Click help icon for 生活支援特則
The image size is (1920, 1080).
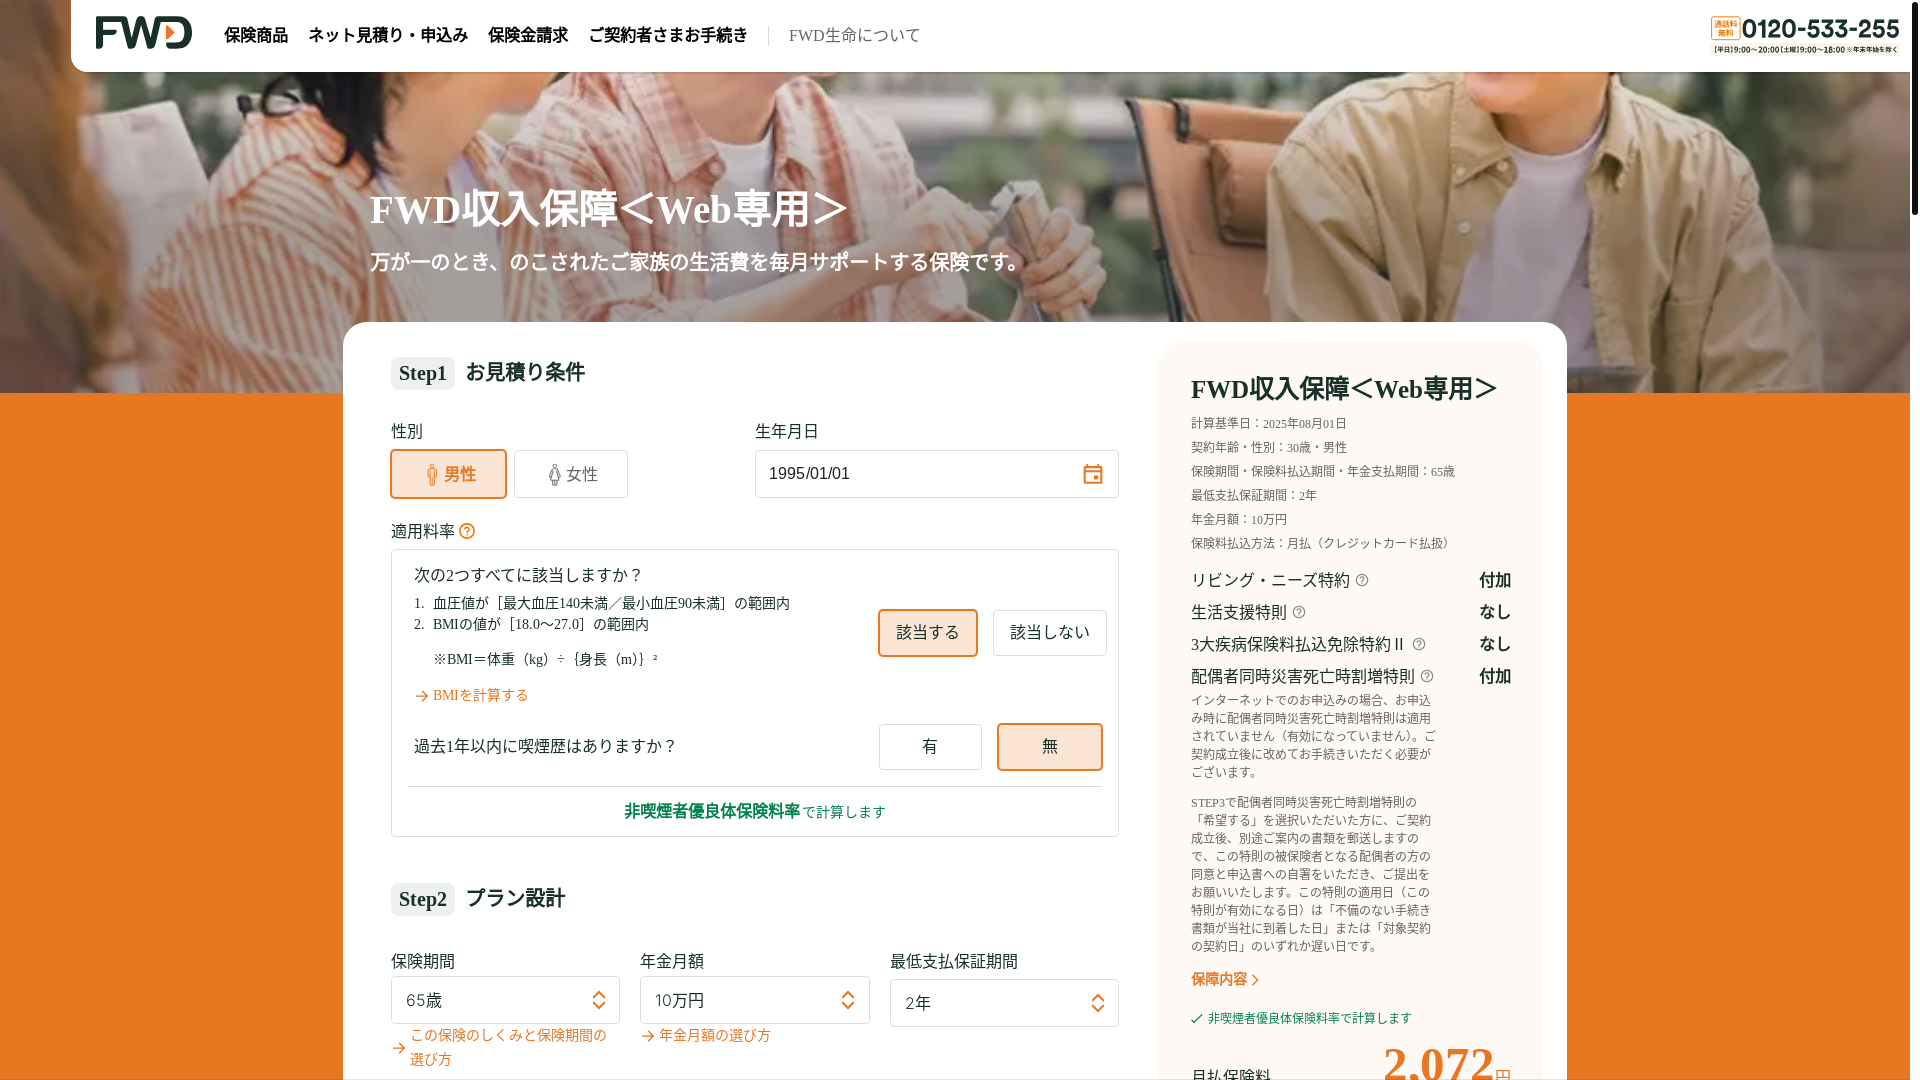1299,612
